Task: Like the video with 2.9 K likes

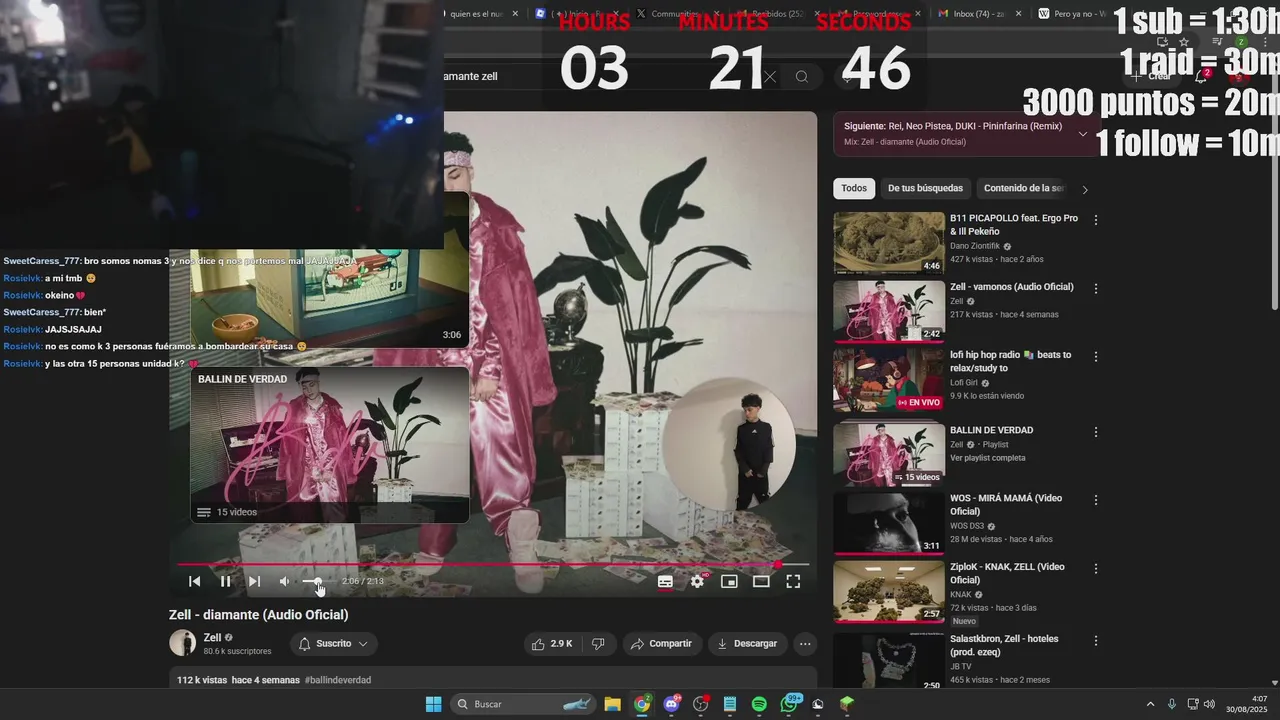Action: pyautogui.click(x=552, y=644)
